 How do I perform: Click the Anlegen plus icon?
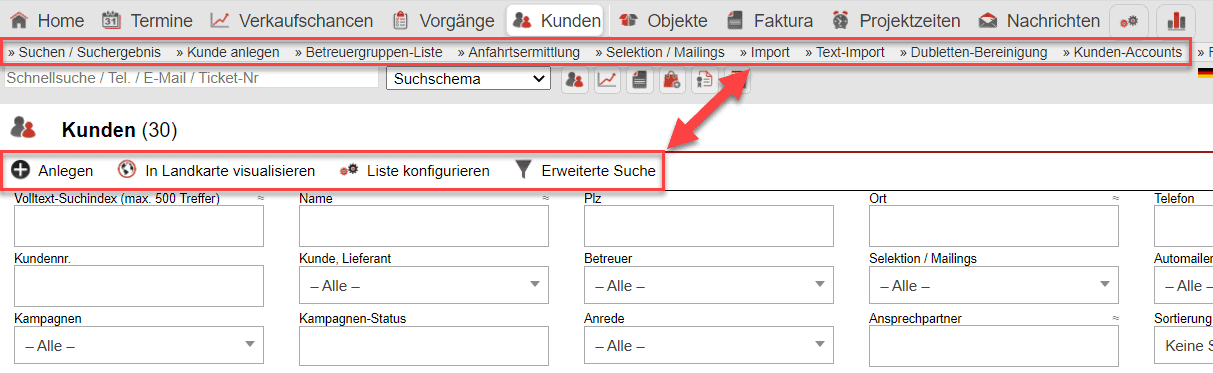(20, 171)
